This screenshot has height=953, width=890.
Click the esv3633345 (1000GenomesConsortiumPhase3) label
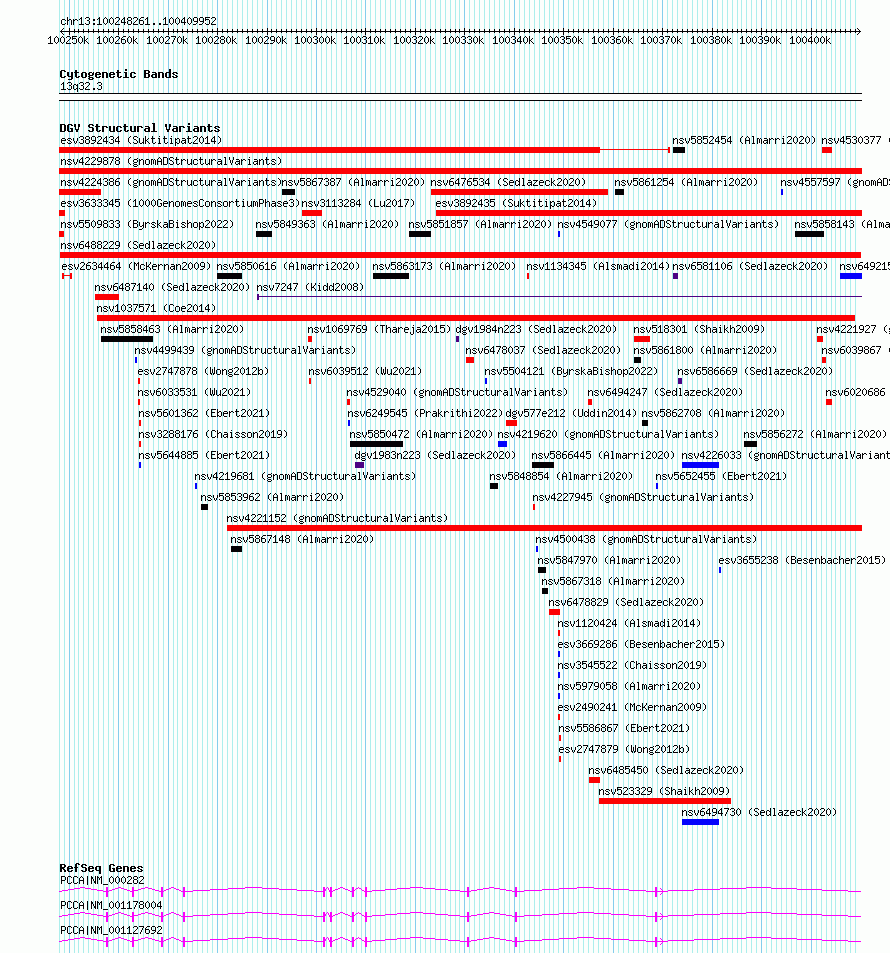click(x=181, y=204)
